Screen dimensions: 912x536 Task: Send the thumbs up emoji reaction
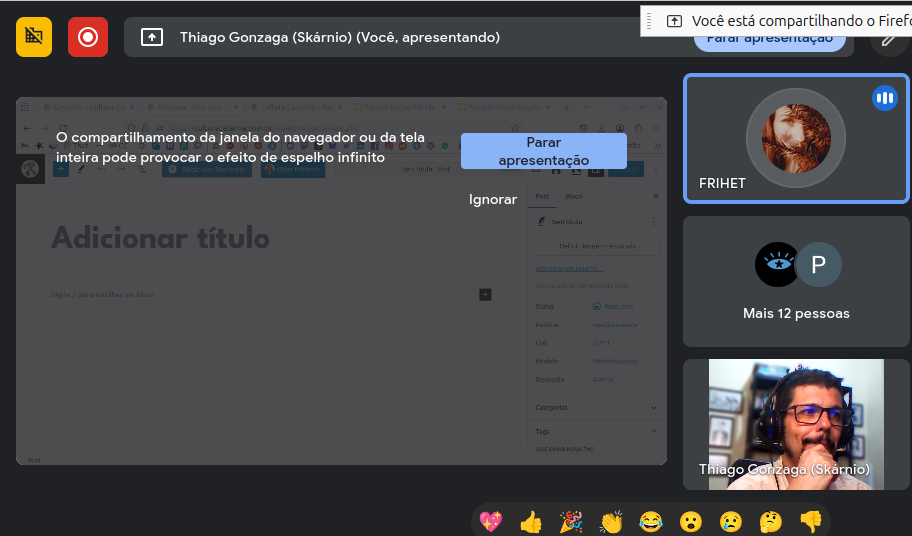tap(531, 521)
